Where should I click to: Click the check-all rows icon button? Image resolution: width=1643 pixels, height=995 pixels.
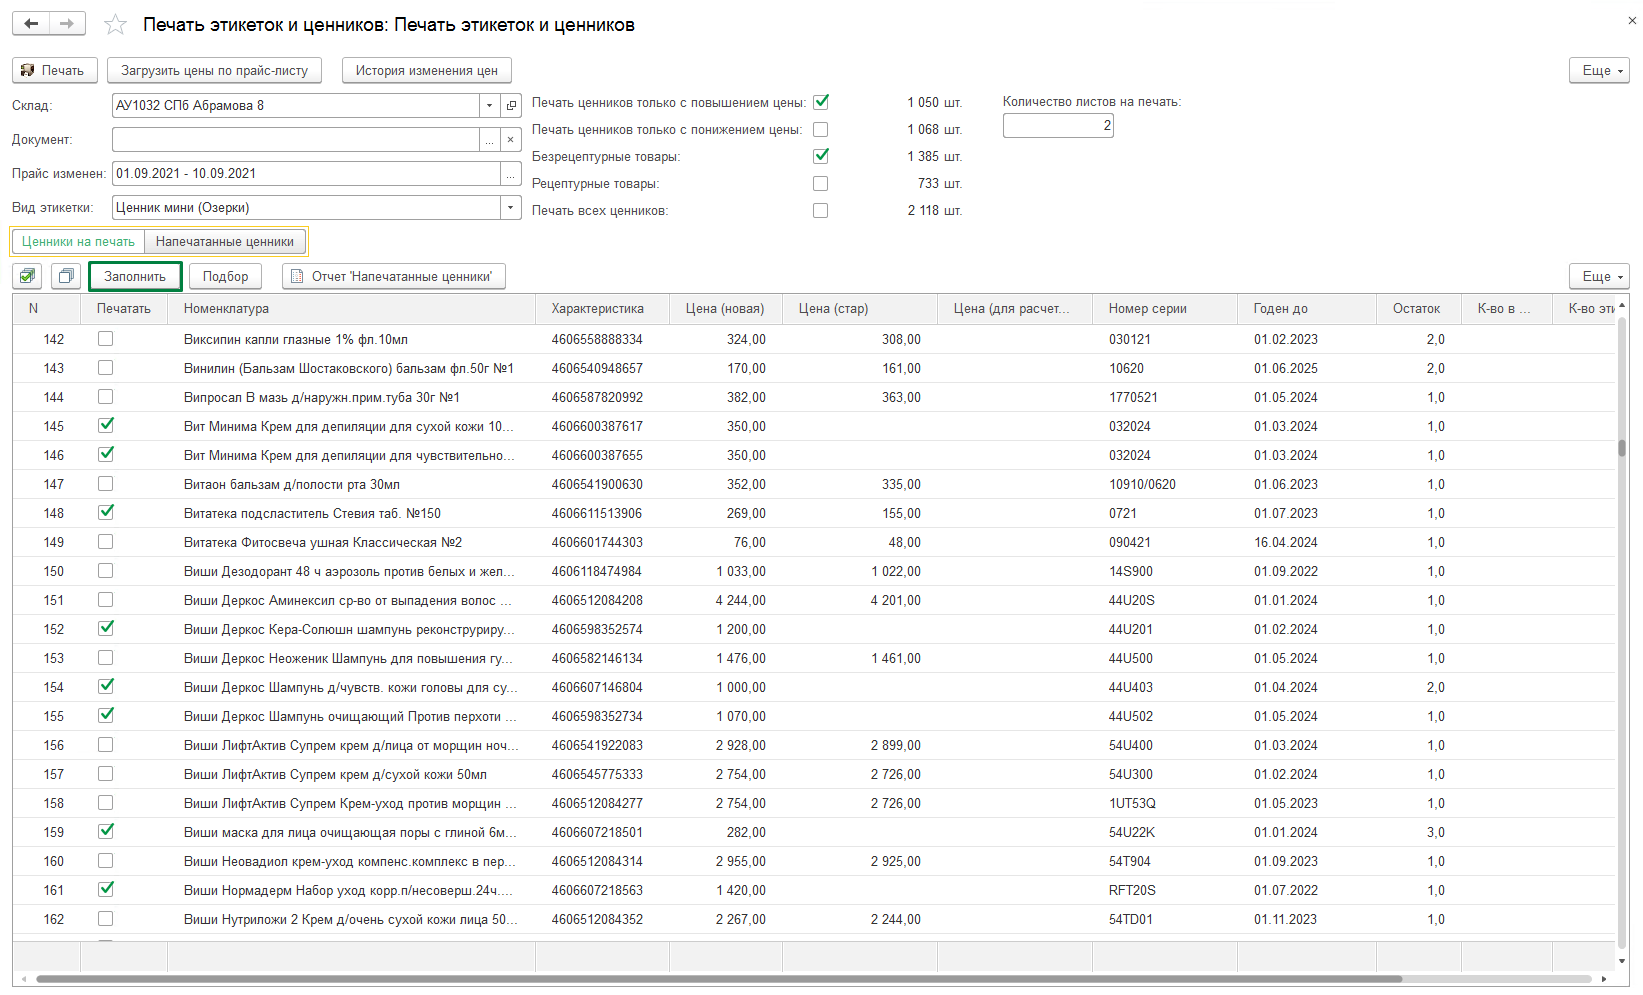pos(27,276)
